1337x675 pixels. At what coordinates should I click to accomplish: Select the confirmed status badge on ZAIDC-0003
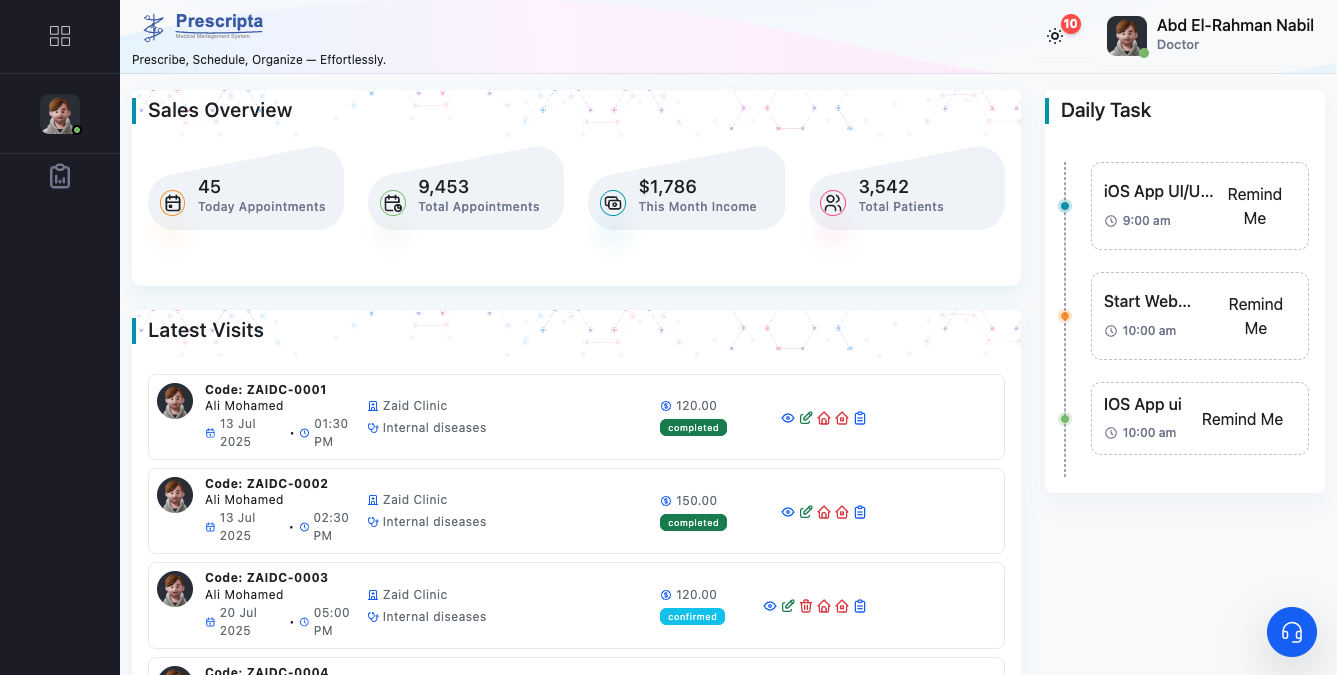(692, 617)
